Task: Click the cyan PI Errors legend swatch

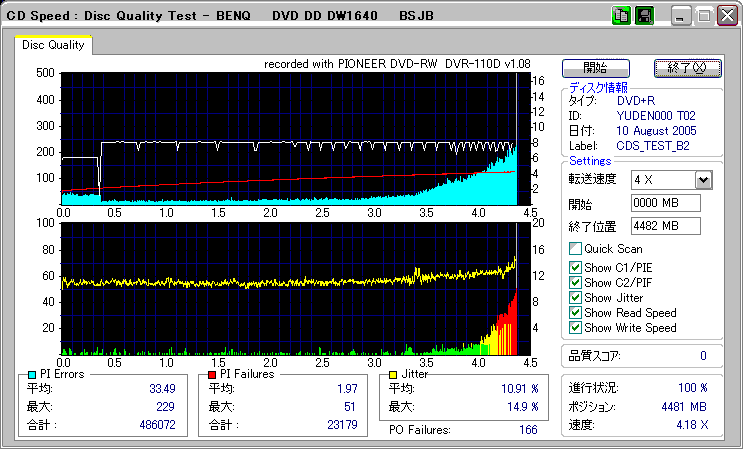Action: (31, 374)
